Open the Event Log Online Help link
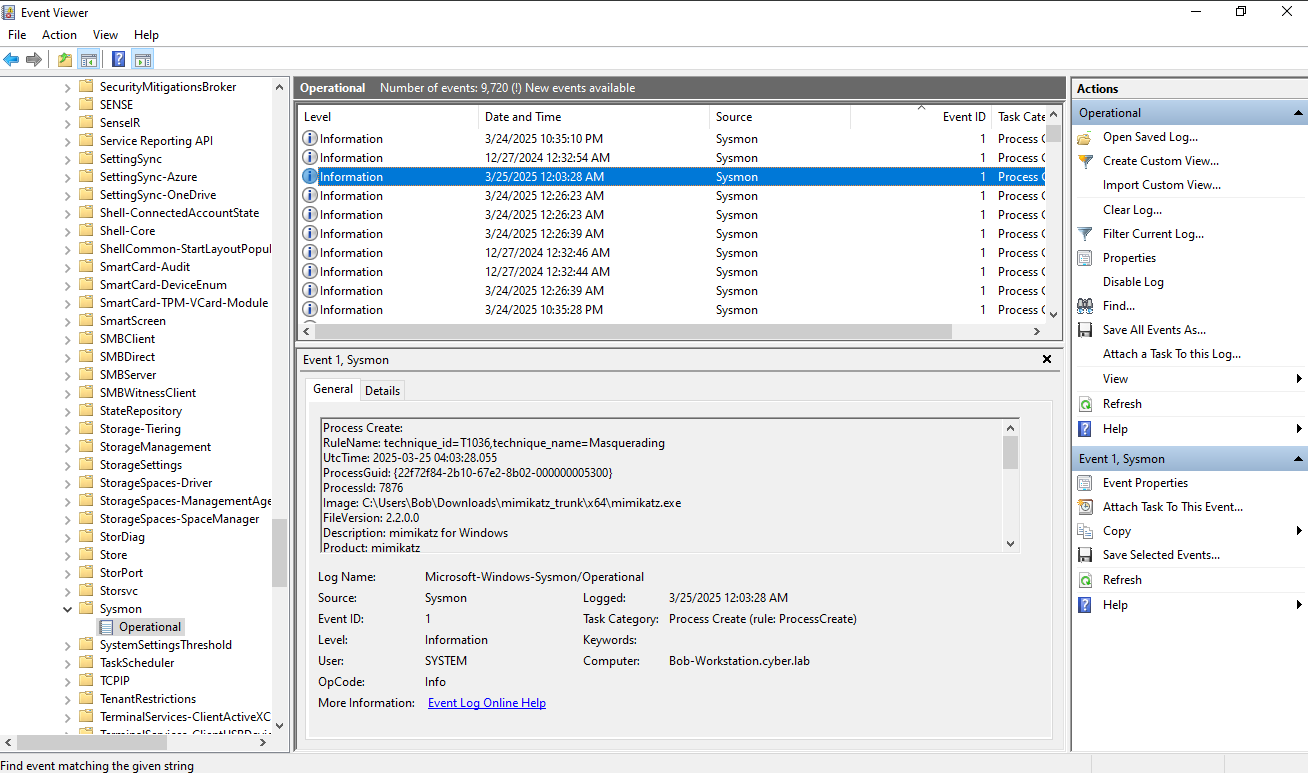The image size is (1308, 773). point(486,703)
